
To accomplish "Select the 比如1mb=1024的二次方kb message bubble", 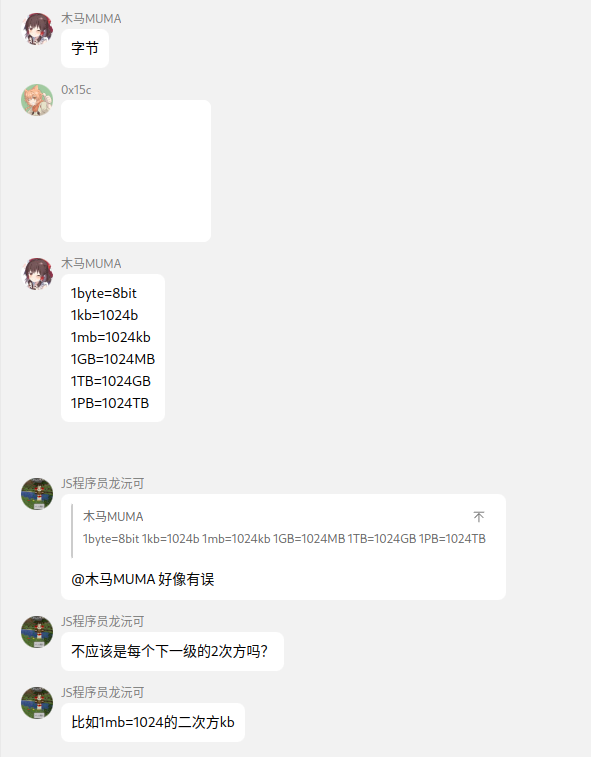I will click(x=153, y=722).
